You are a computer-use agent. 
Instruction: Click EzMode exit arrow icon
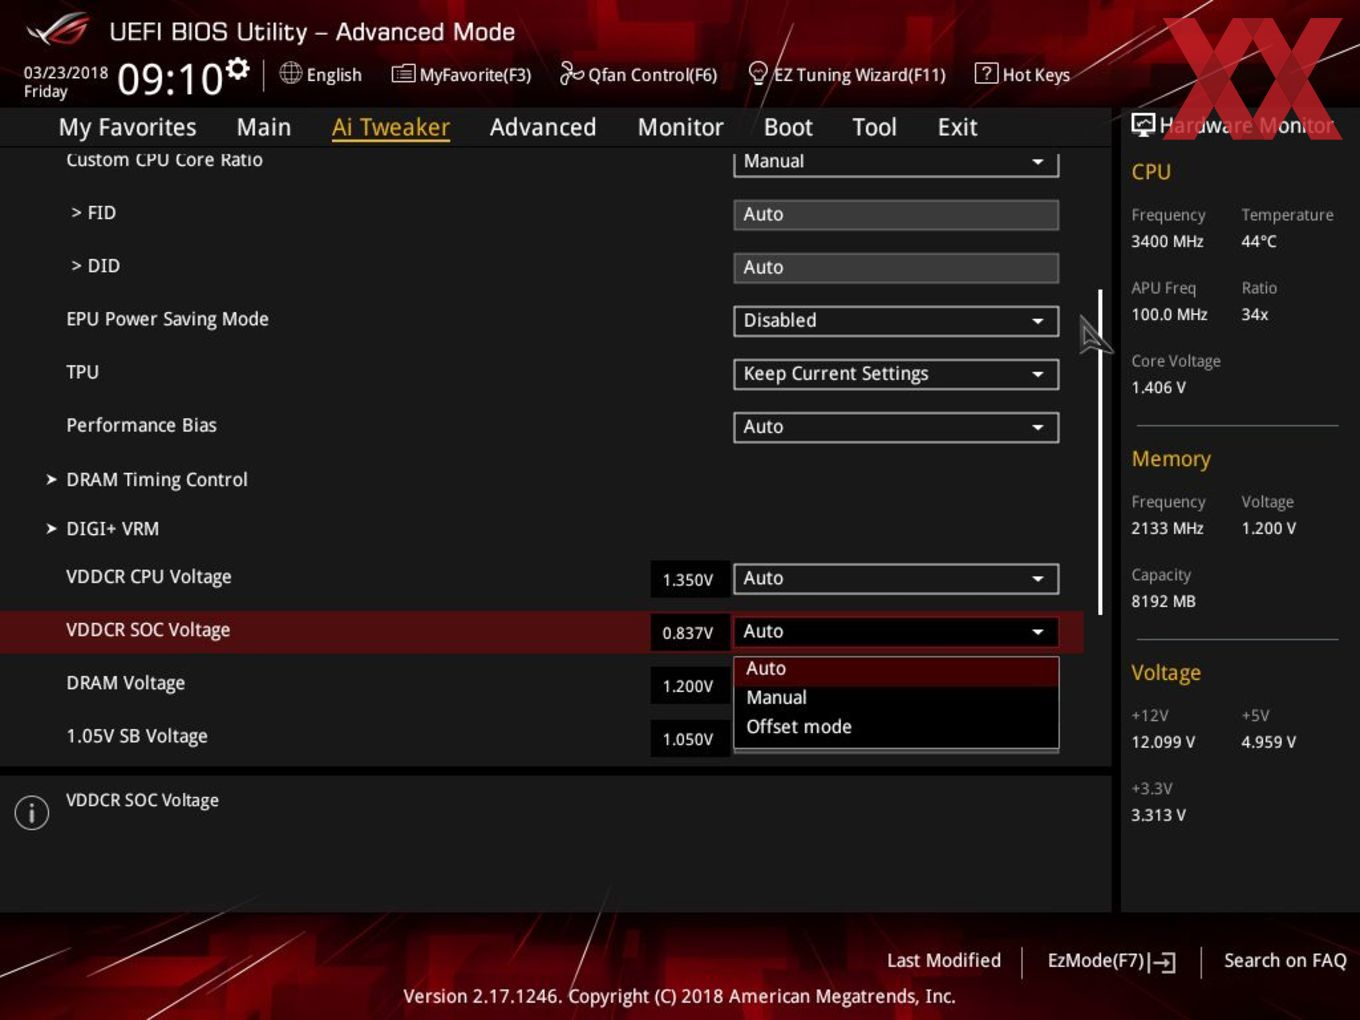(1162, 962)
